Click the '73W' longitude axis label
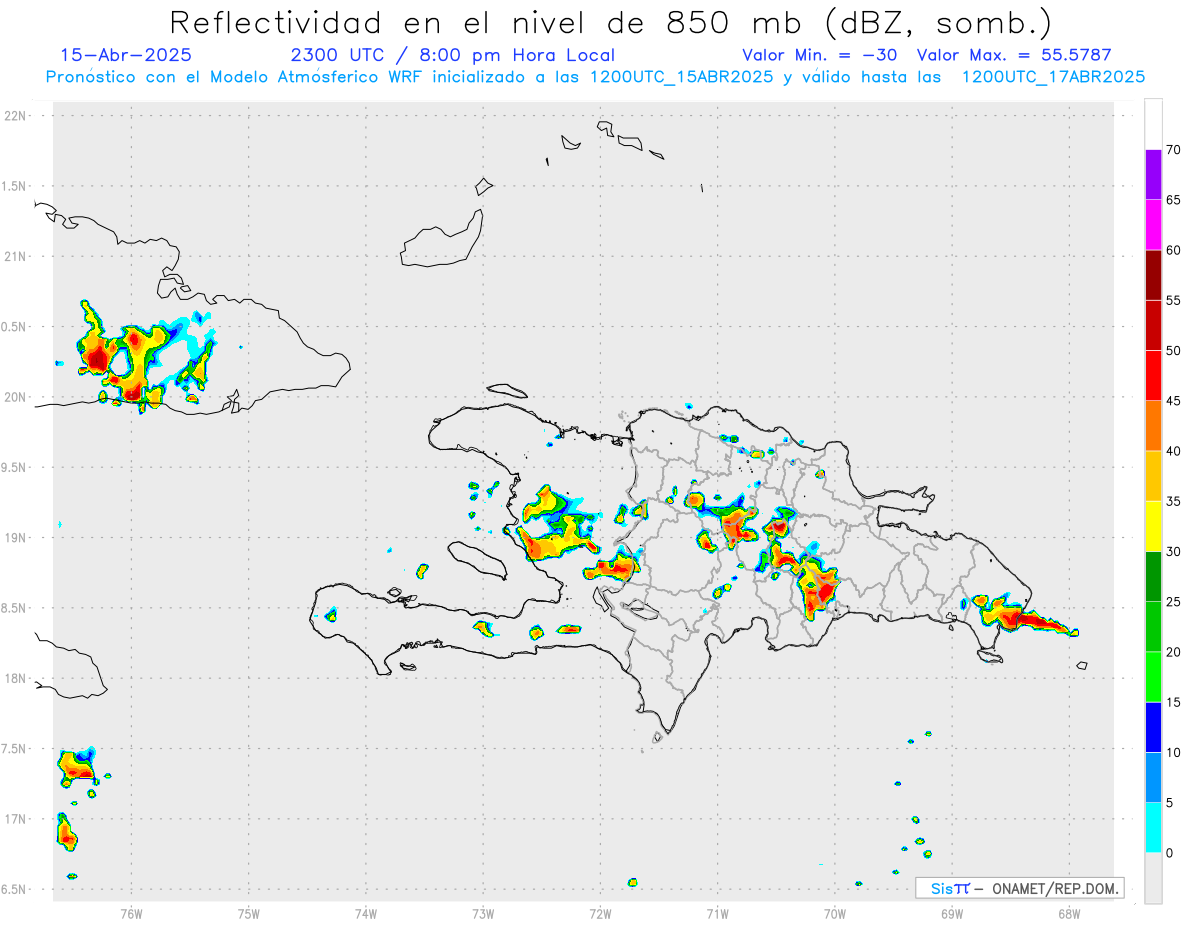The image size is (1200, 927). pos(483,912)
